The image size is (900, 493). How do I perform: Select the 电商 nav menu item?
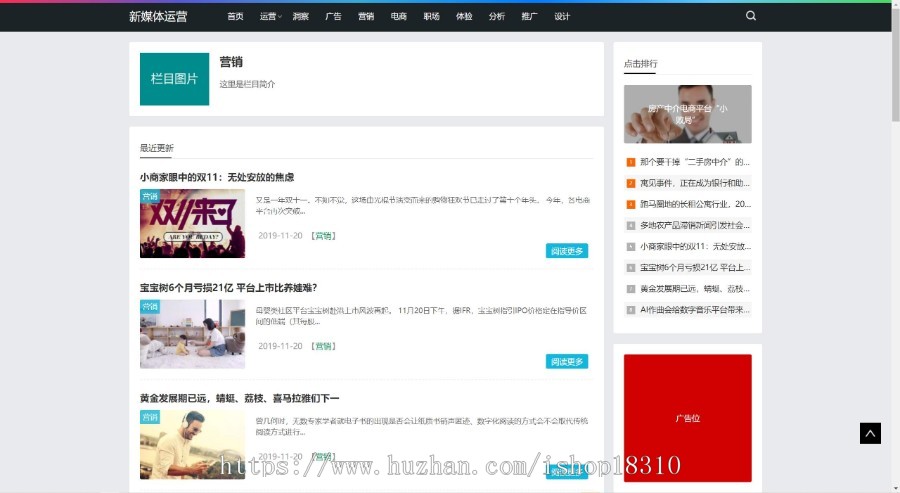[398, 16]
